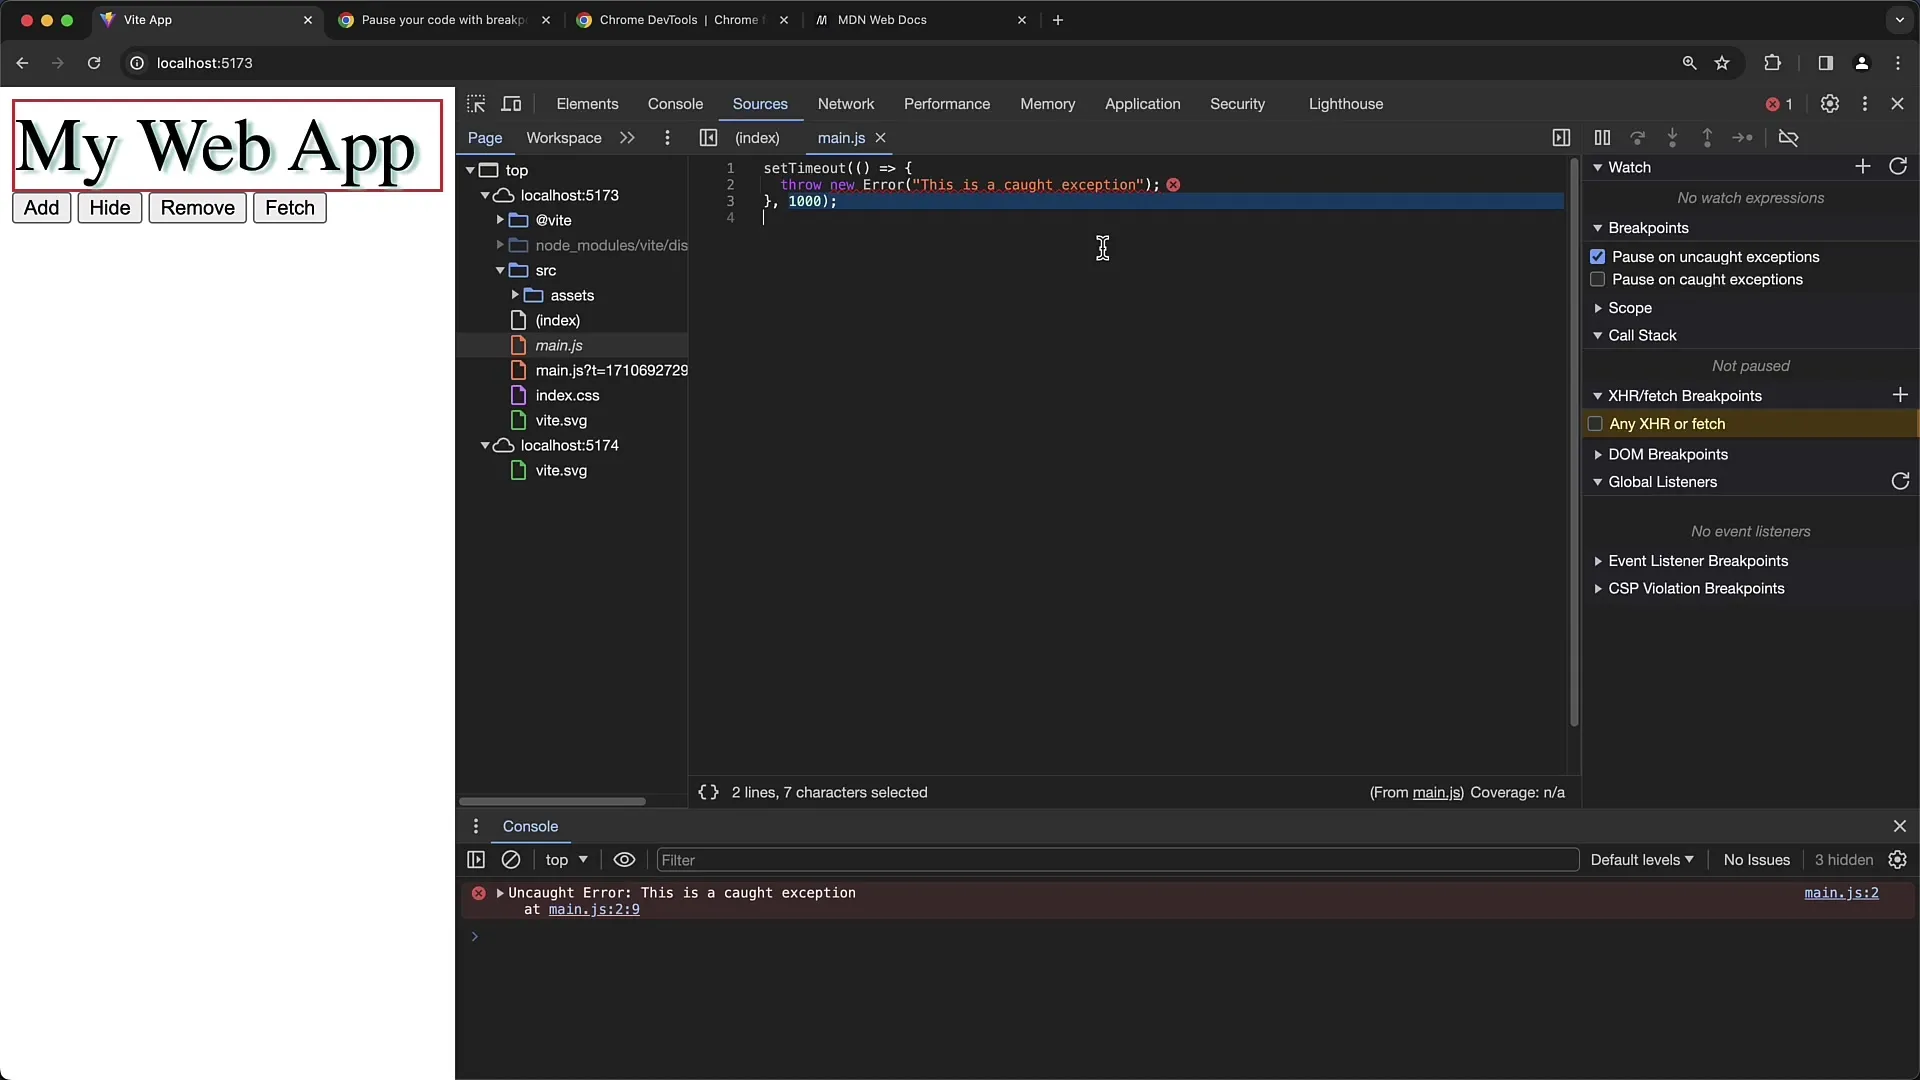Switch to the Network tab
Viewport: 1920px width, 1080px height.
[845, 103]
